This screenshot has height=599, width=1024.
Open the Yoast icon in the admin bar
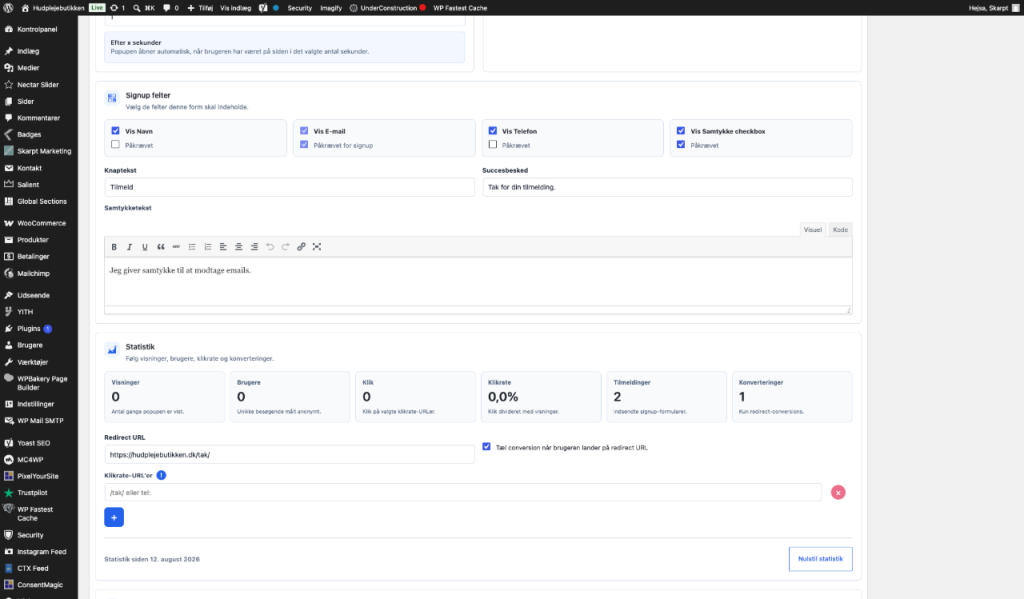click(x=263, y=8)
